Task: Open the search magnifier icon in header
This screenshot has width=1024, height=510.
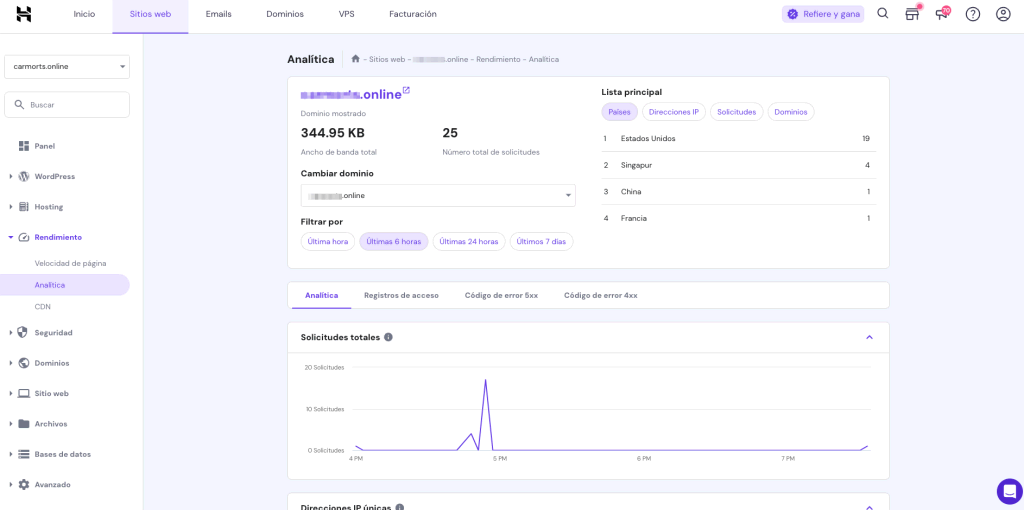Action: 882,14
